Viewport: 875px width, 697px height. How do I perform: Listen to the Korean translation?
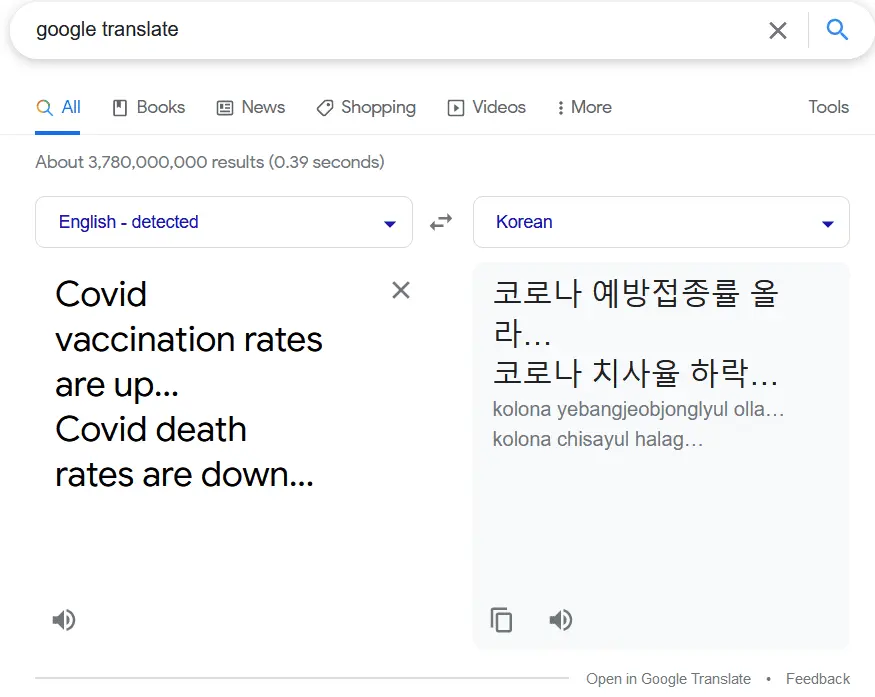point(561,620)
